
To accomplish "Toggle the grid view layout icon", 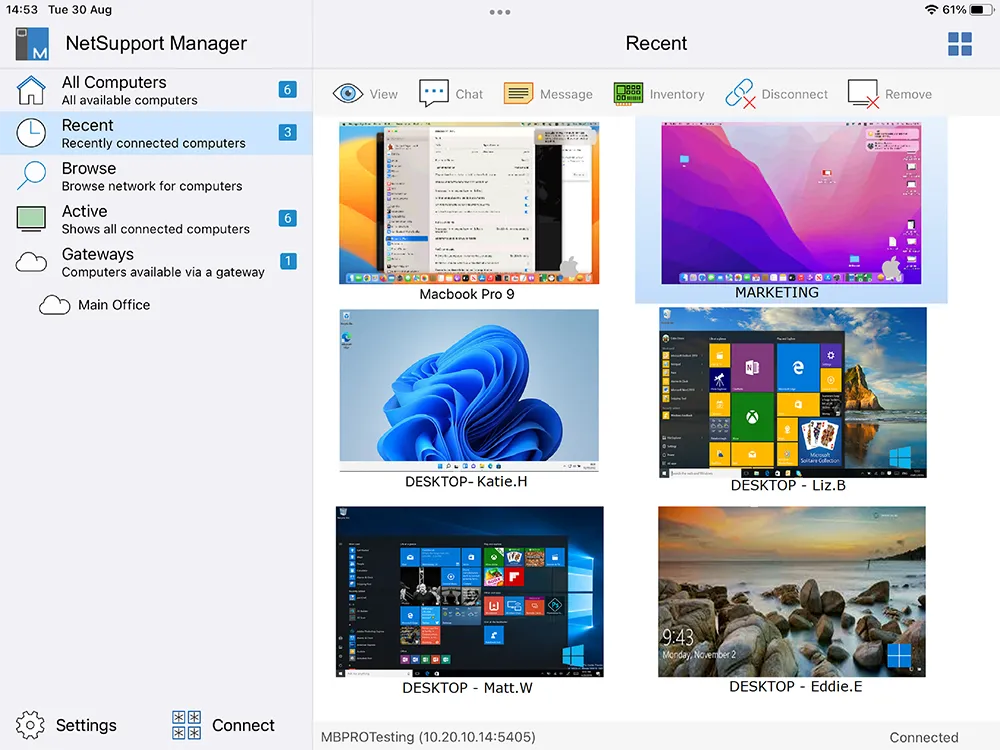I will (960, 44).
